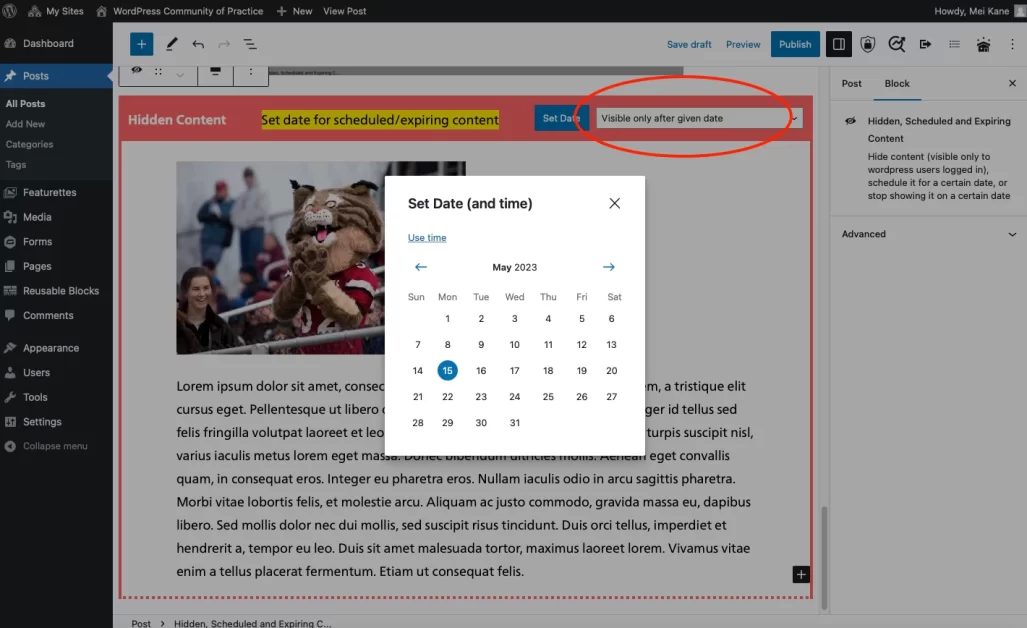
Task: Click the black add block plus button
Action: [x=801, y=575]
